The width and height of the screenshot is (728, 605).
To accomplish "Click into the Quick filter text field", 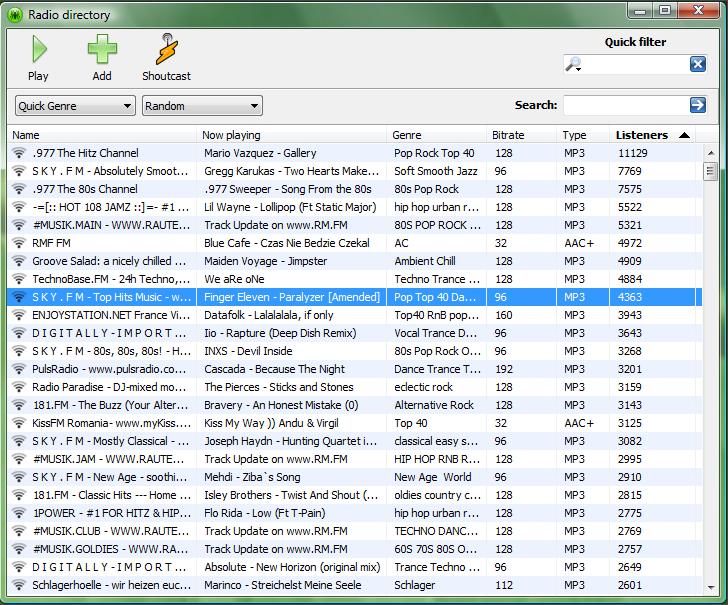I will pos(635,64).
